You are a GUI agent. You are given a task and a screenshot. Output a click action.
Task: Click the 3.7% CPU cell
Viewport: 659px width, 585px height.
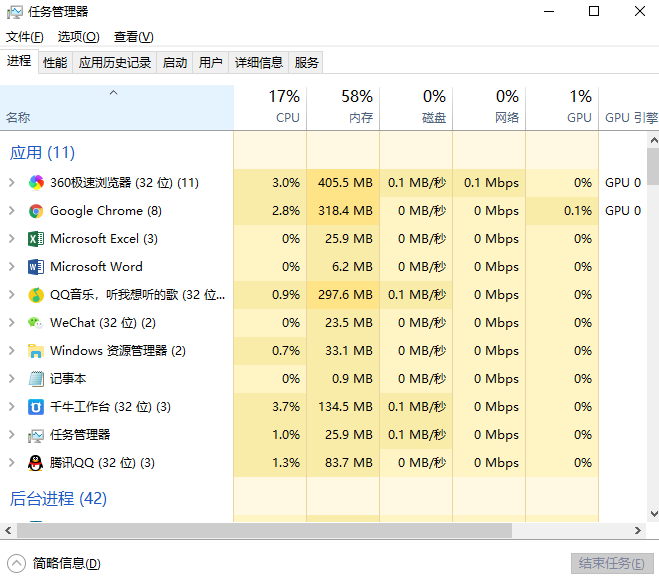coord(270,407)
